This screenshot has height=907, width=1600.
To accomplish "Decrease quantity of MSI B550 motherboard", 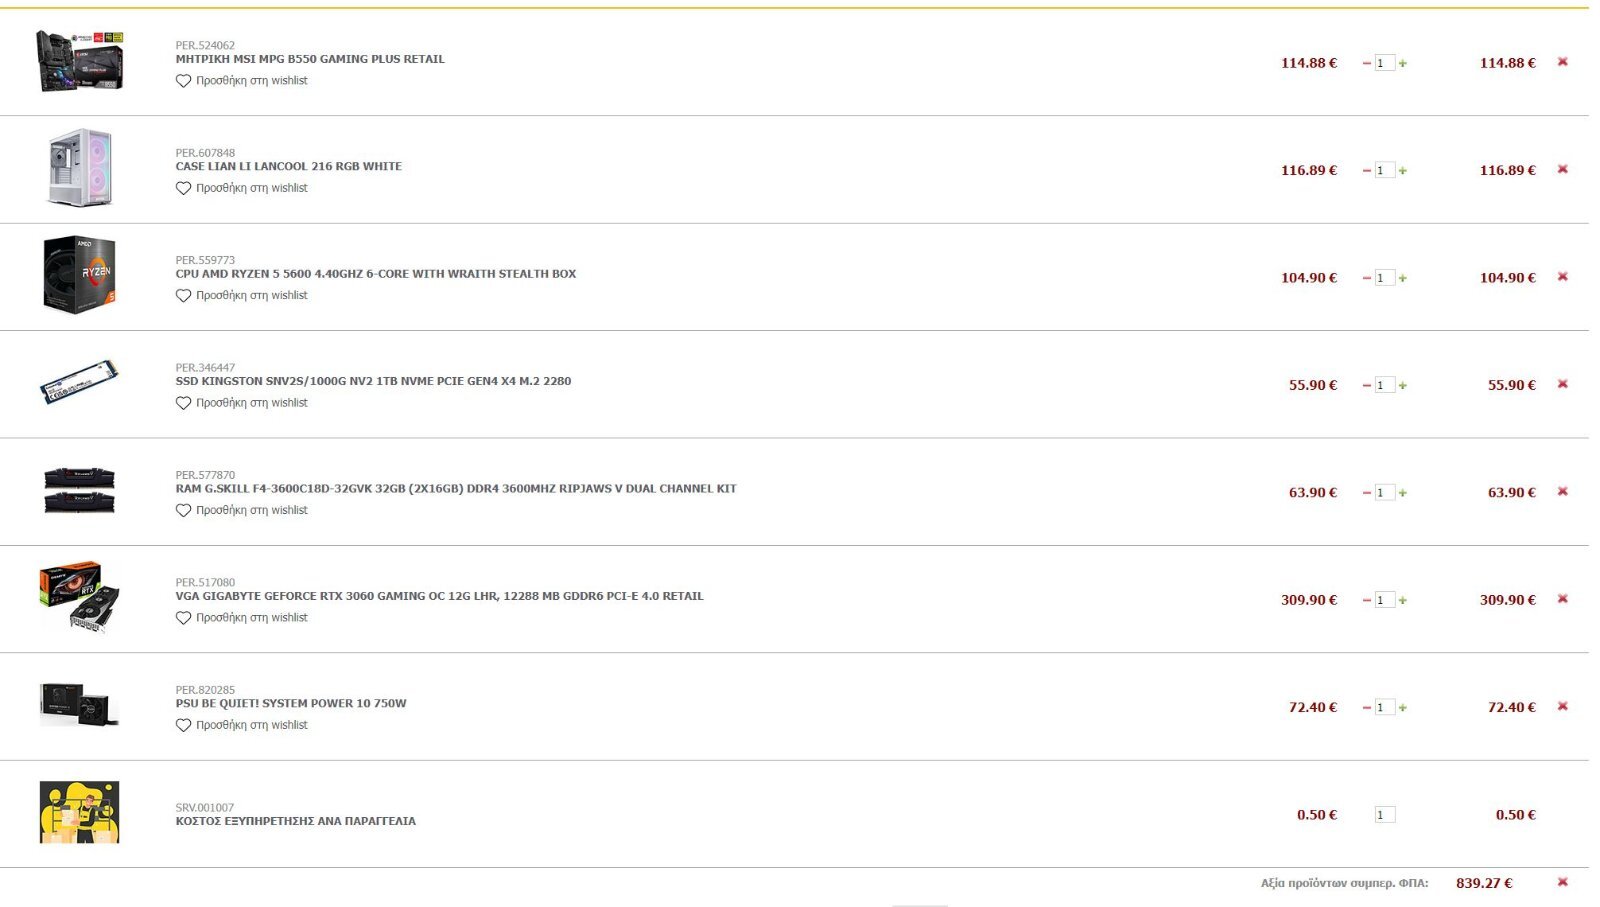I will pyautogui.click(x=1366, y=63).
